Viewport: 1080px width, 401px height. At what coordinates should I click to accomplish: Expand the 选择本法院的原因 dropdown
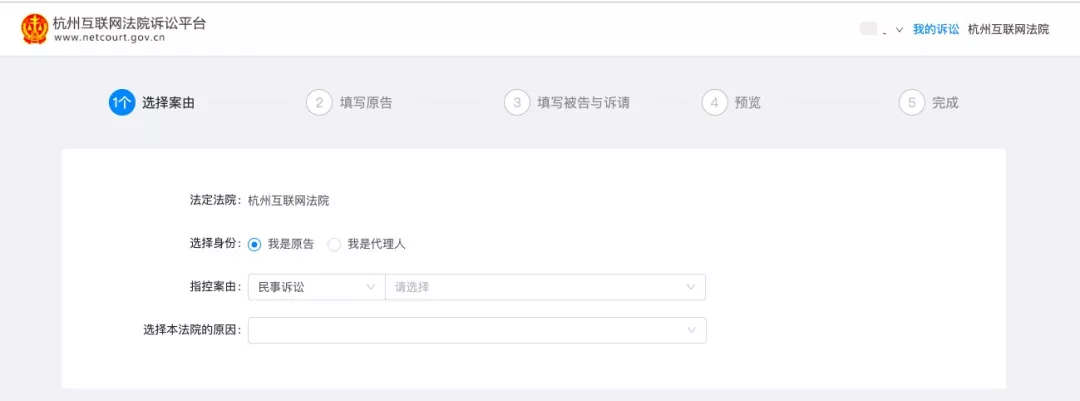click(477, 330)
